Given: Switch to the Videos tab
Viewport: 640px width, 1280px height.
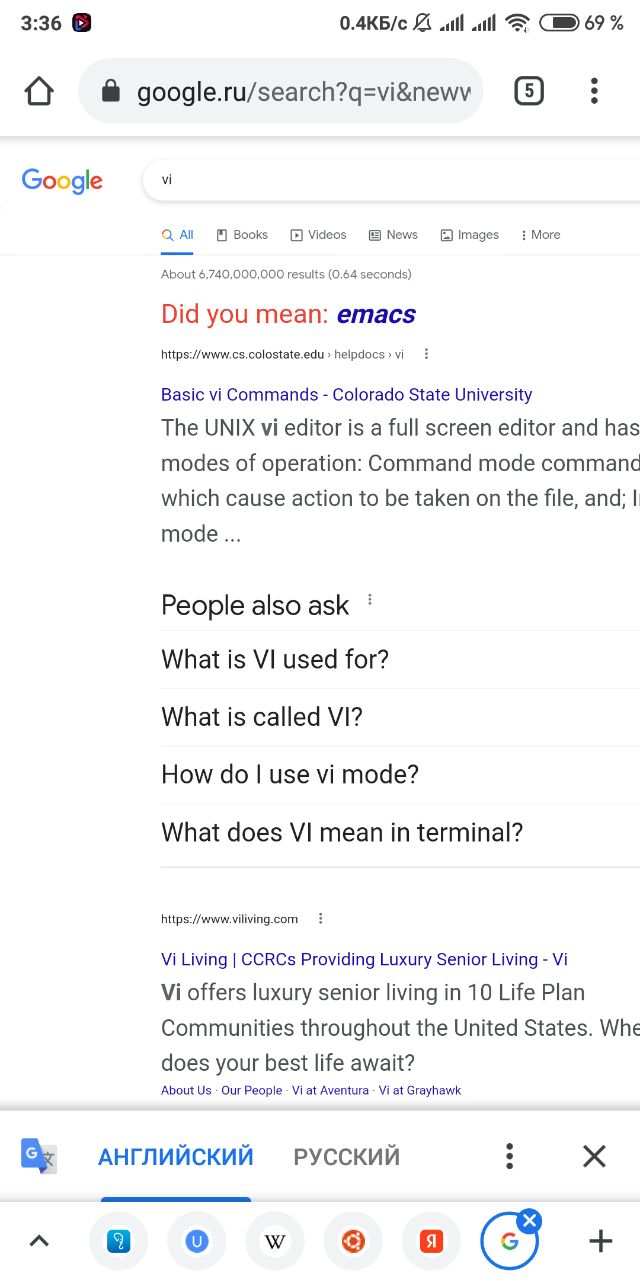Looking at the screenshot, I should point(318,235).
